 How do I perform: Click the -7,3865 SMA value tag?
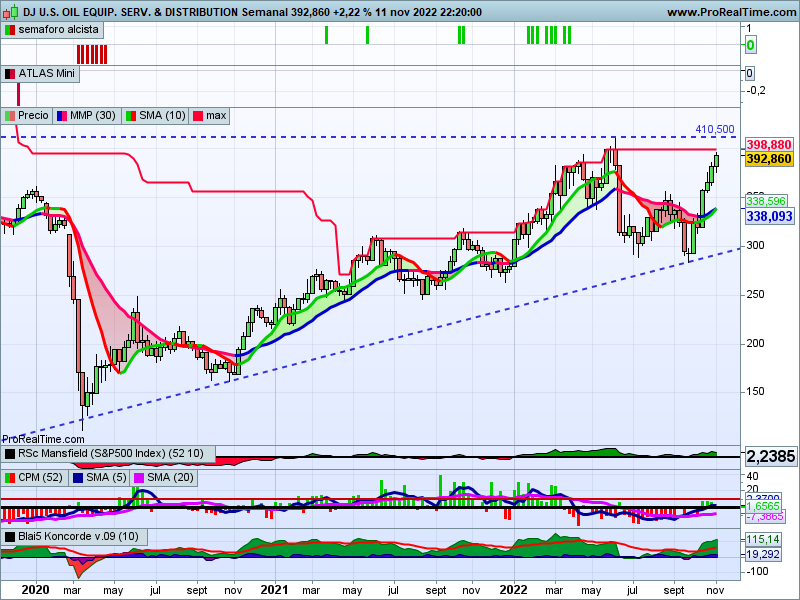(x=764, y=516)
